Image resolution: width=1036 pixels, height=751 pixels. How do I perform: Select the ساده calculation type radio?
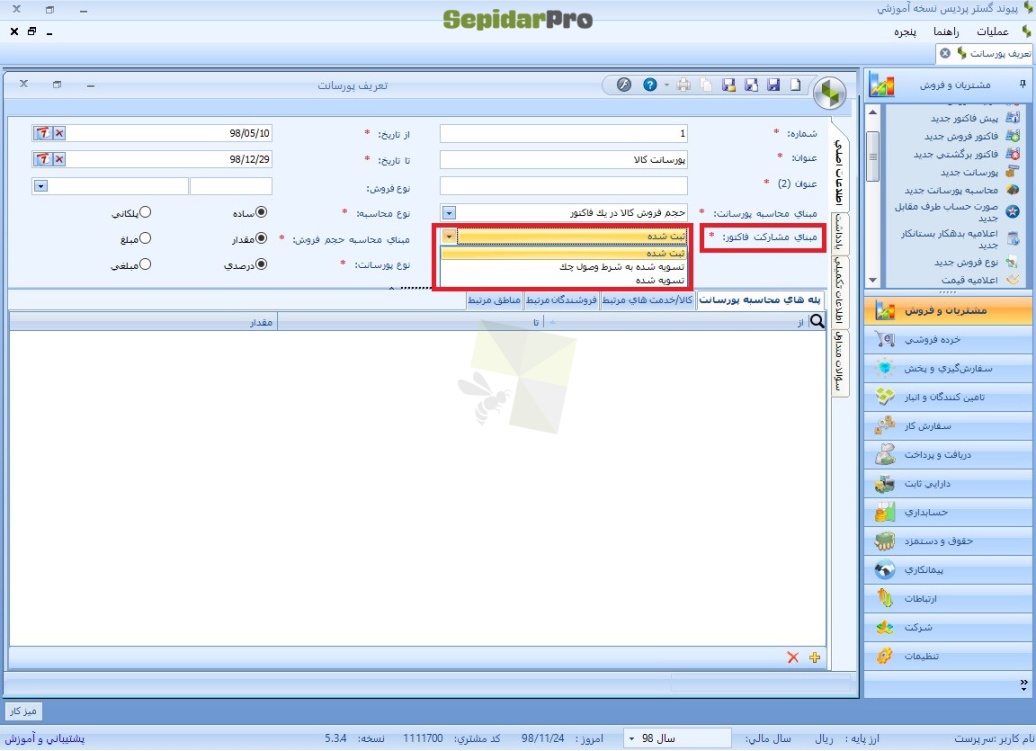point(262,212)
